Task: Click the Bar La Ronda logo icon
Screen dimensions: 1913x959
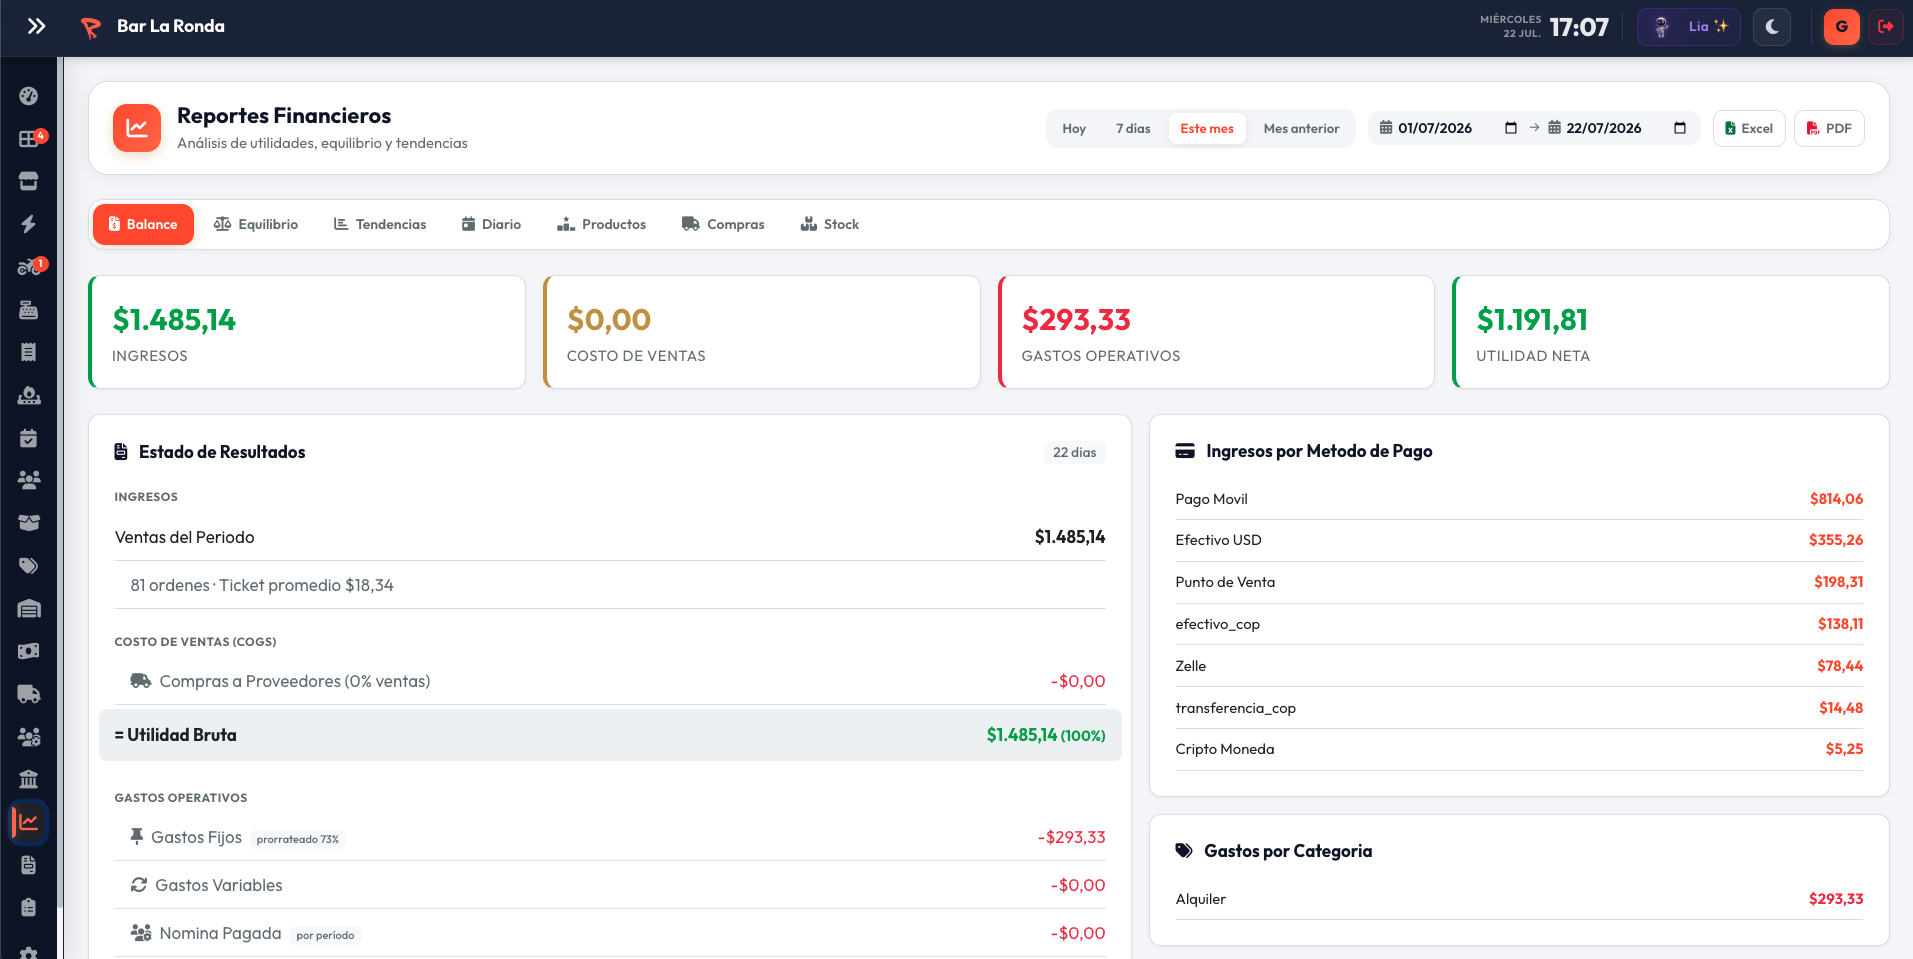Action: tap(91, 27)
